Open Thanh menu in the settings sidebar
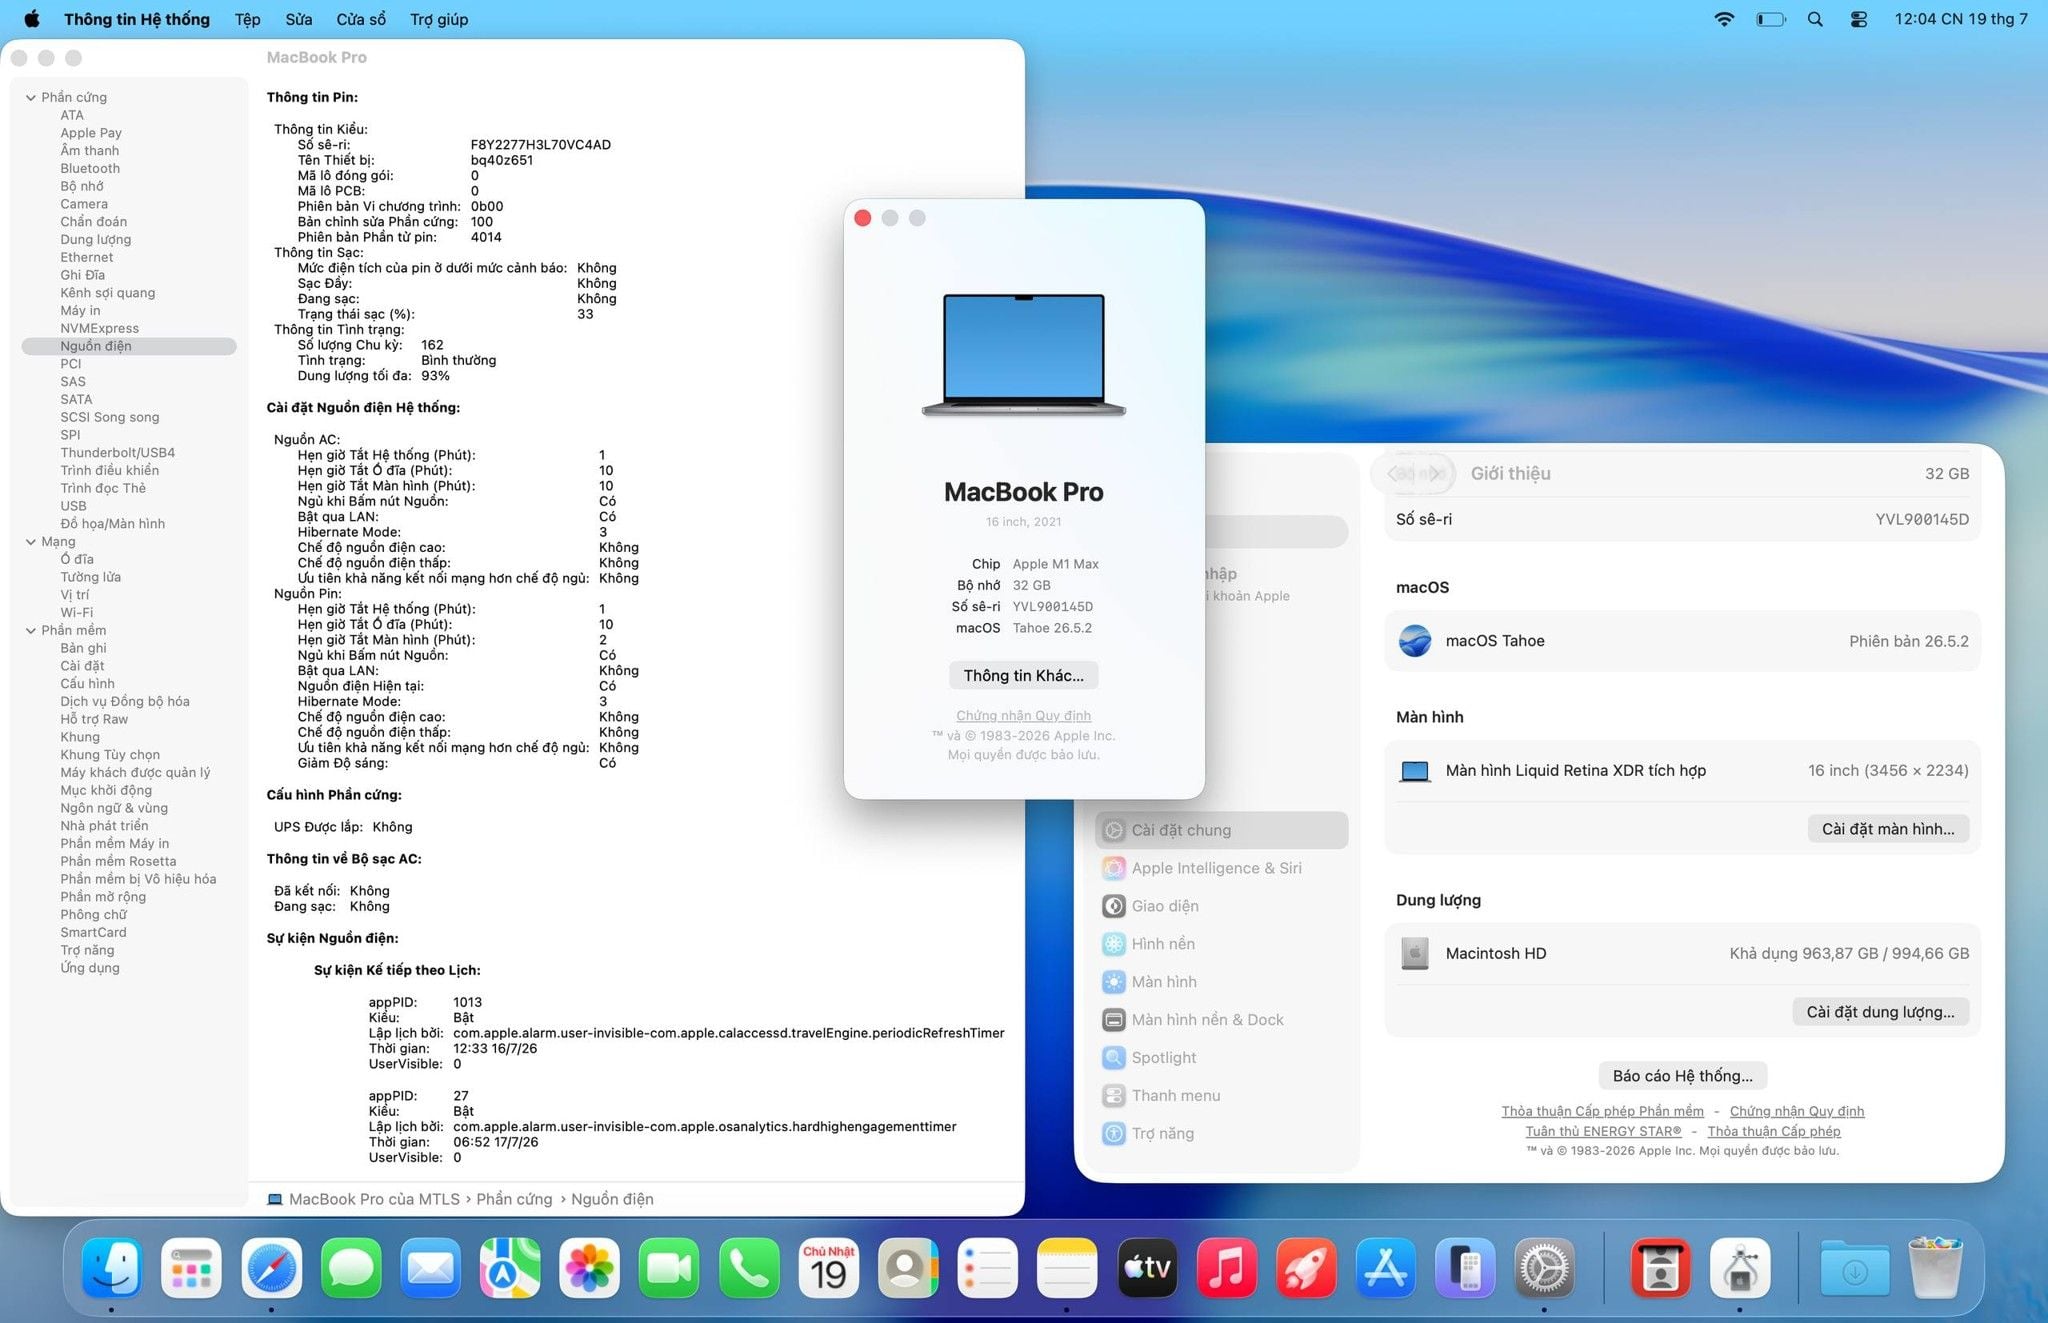Image resolution: width=2048 pixels, height=1323 pixels. (1222, 1095)
